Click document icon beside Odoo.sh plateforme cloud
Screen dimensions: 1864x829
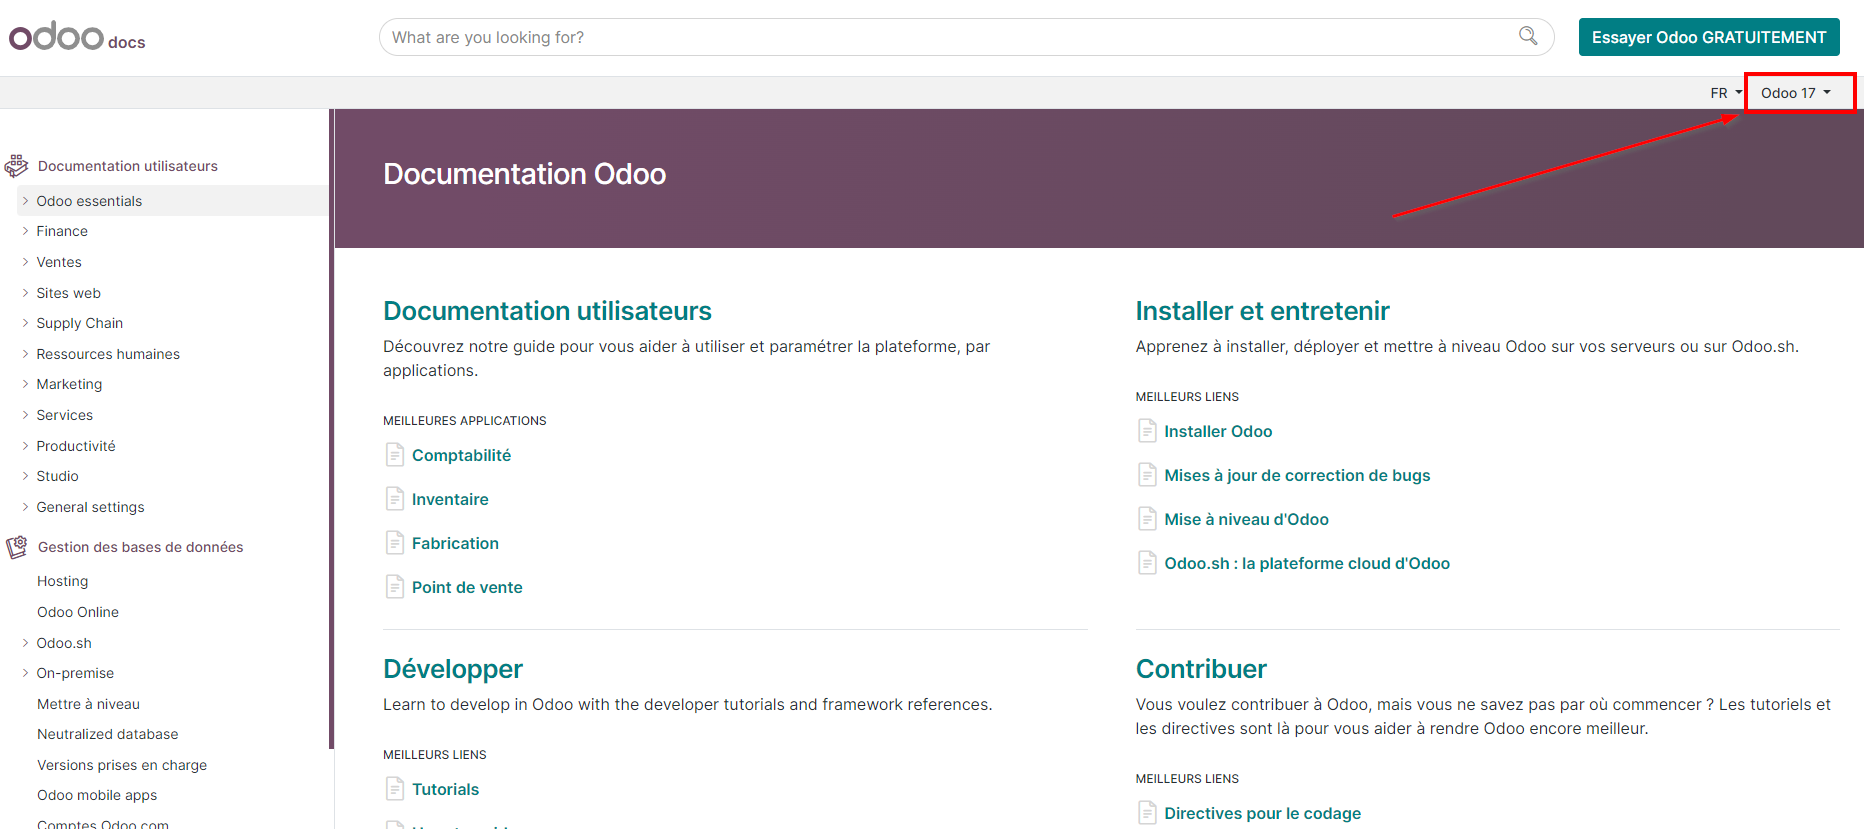1147,563
